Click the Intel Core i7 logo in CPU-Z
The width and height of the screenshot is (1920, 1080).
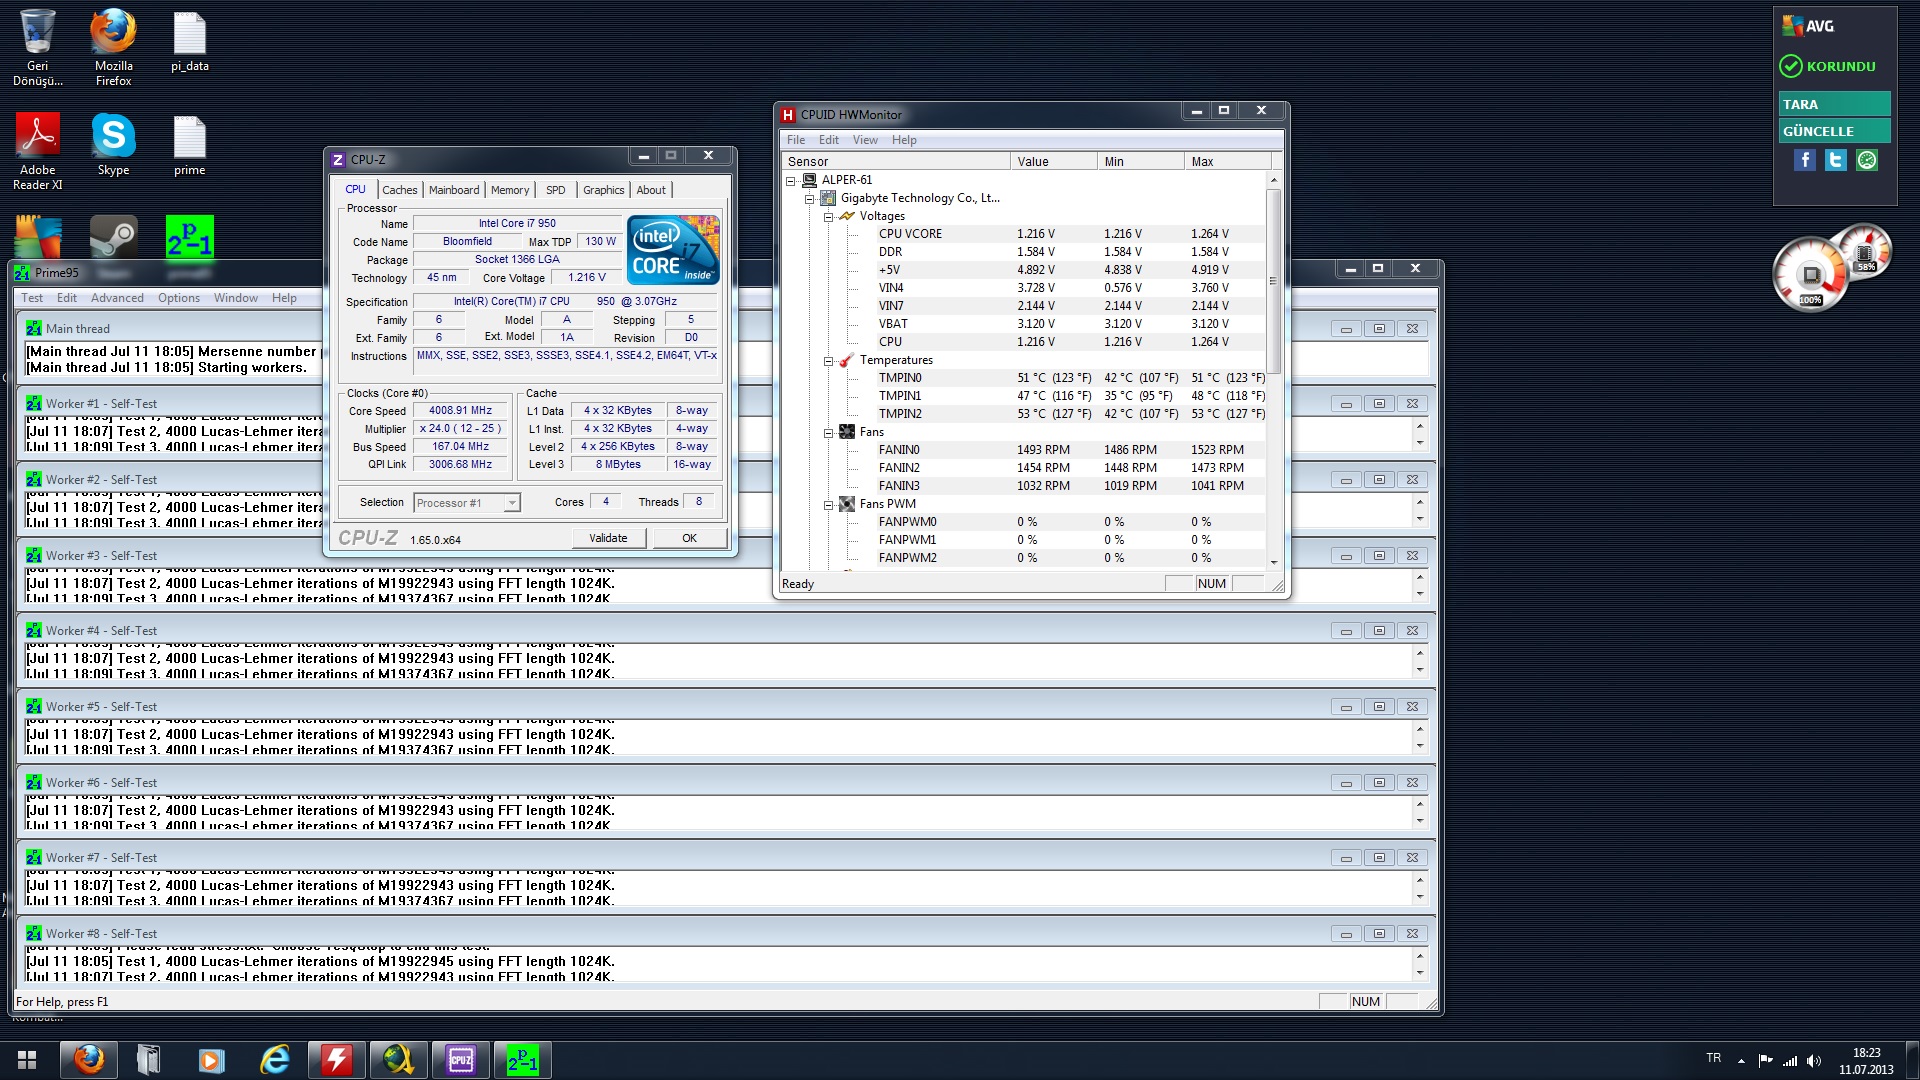673,249
